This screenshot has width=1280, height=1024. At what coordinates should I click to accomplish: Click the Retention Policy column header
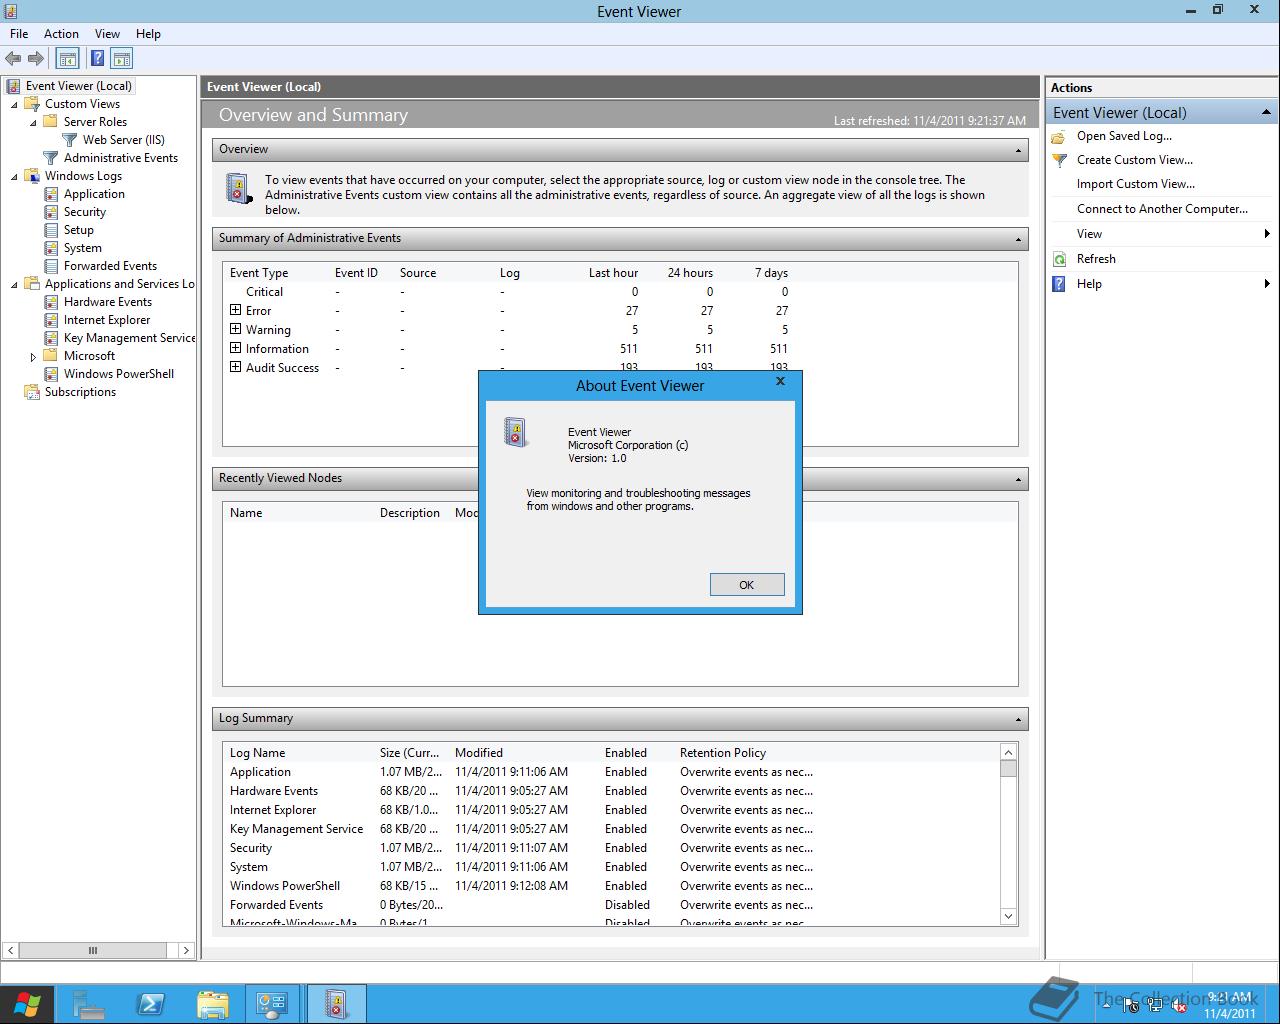[x=723, y=753]
